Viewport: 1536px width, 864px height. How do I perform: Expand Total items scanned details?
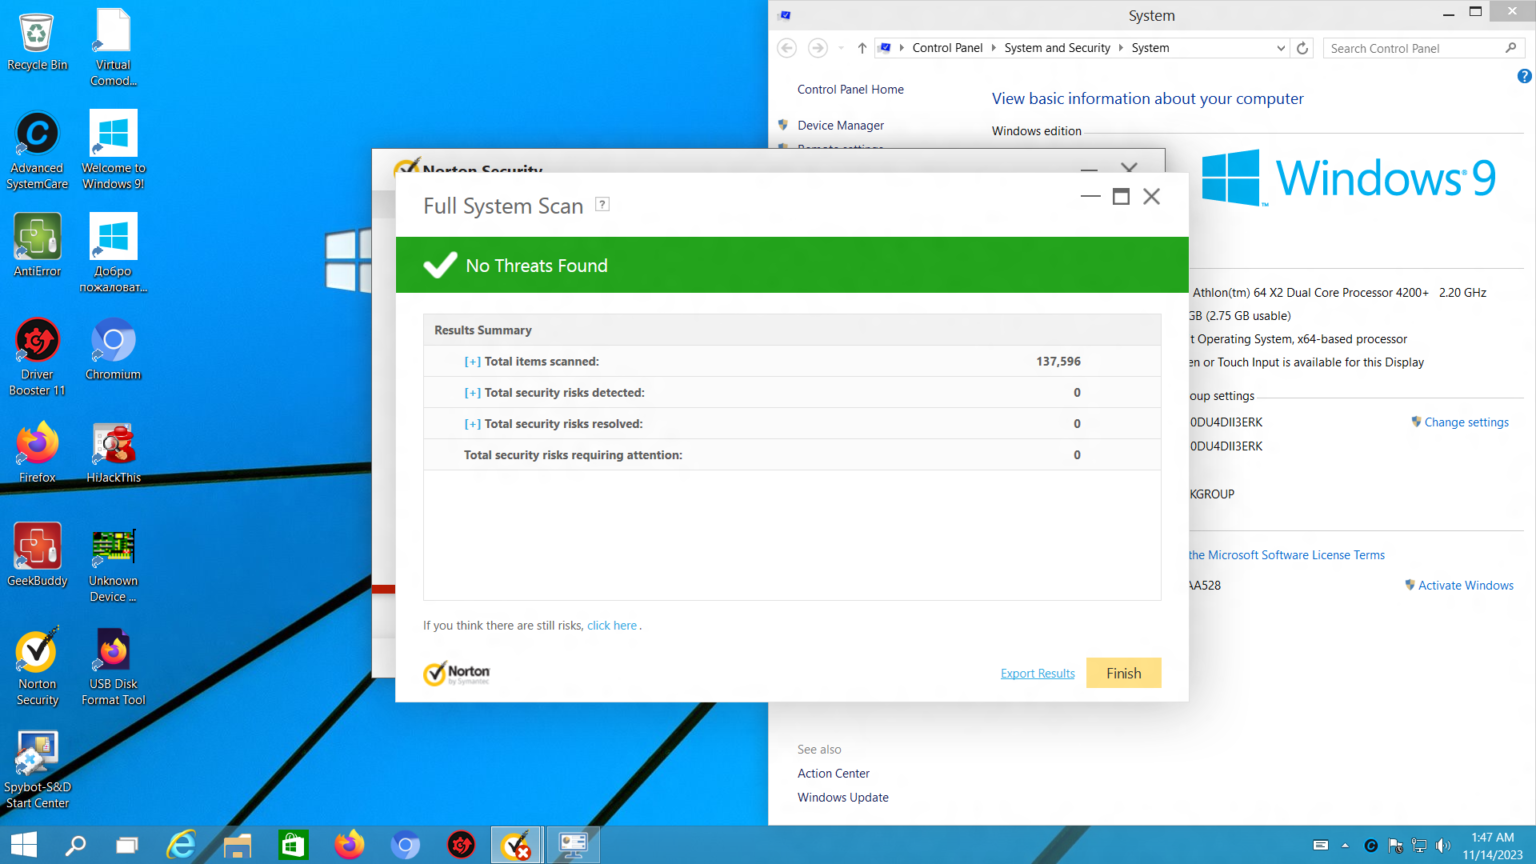click(471, 361)
